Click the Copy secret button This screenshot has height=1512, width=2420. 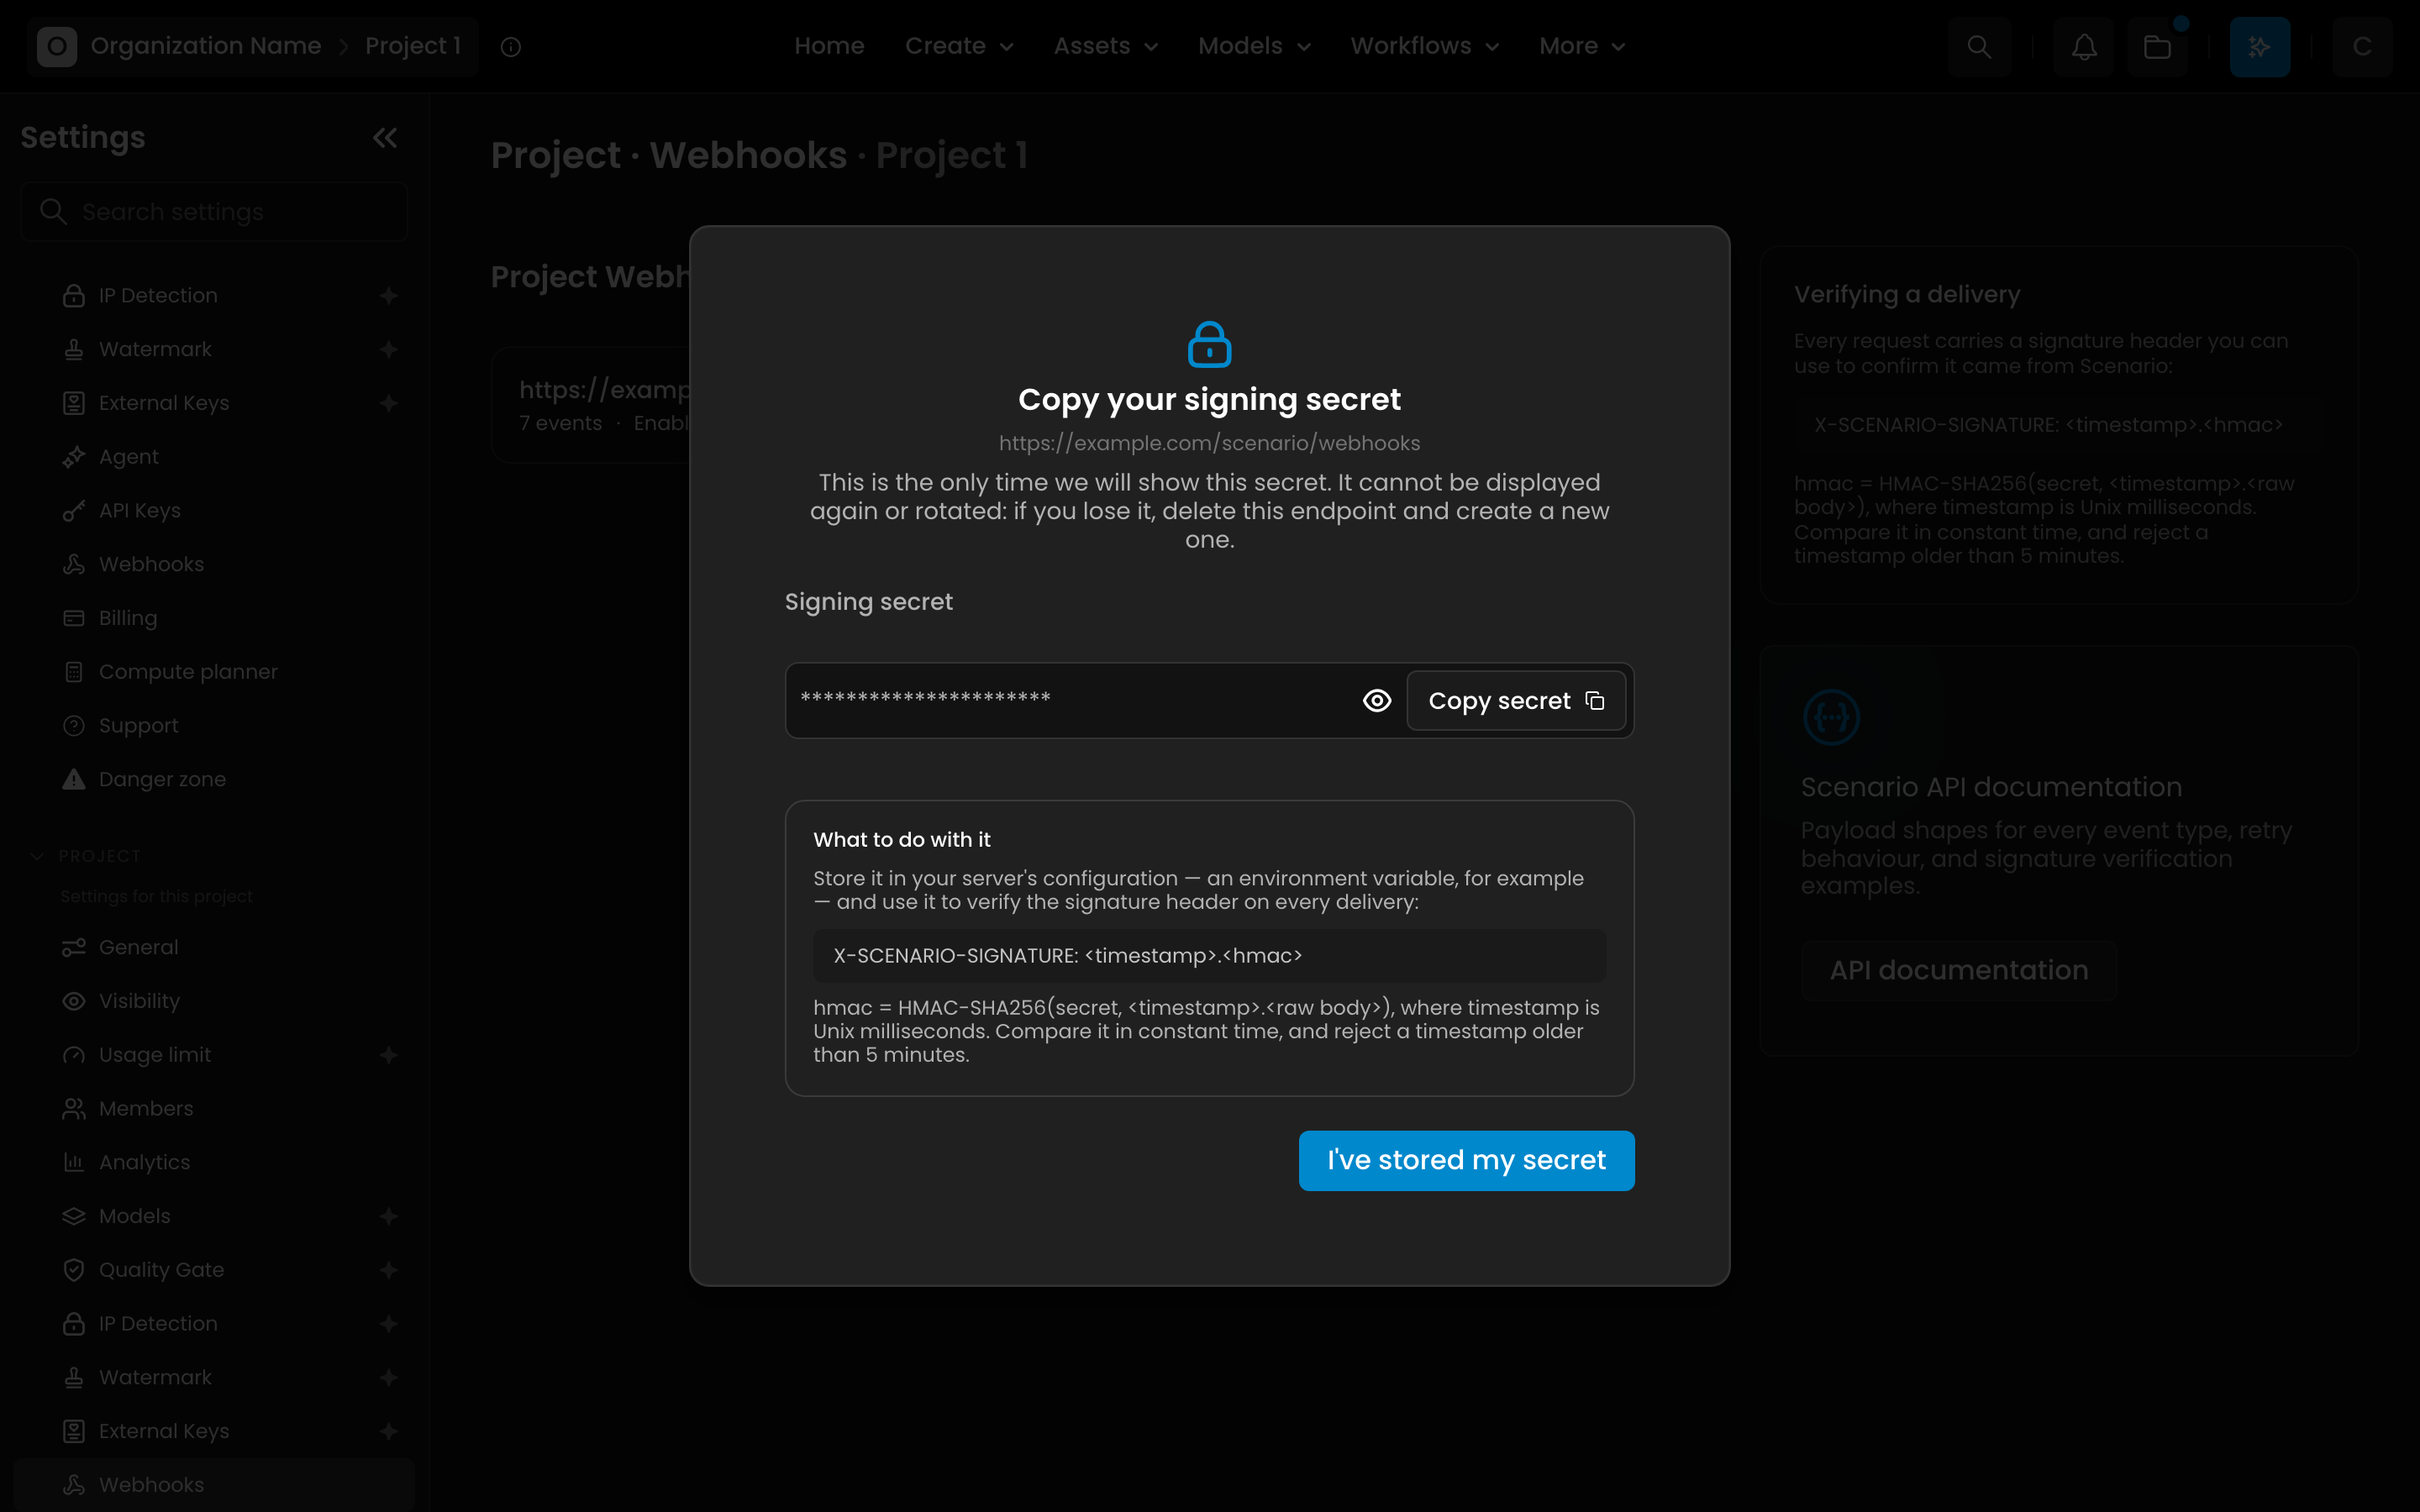(1516, 701)
